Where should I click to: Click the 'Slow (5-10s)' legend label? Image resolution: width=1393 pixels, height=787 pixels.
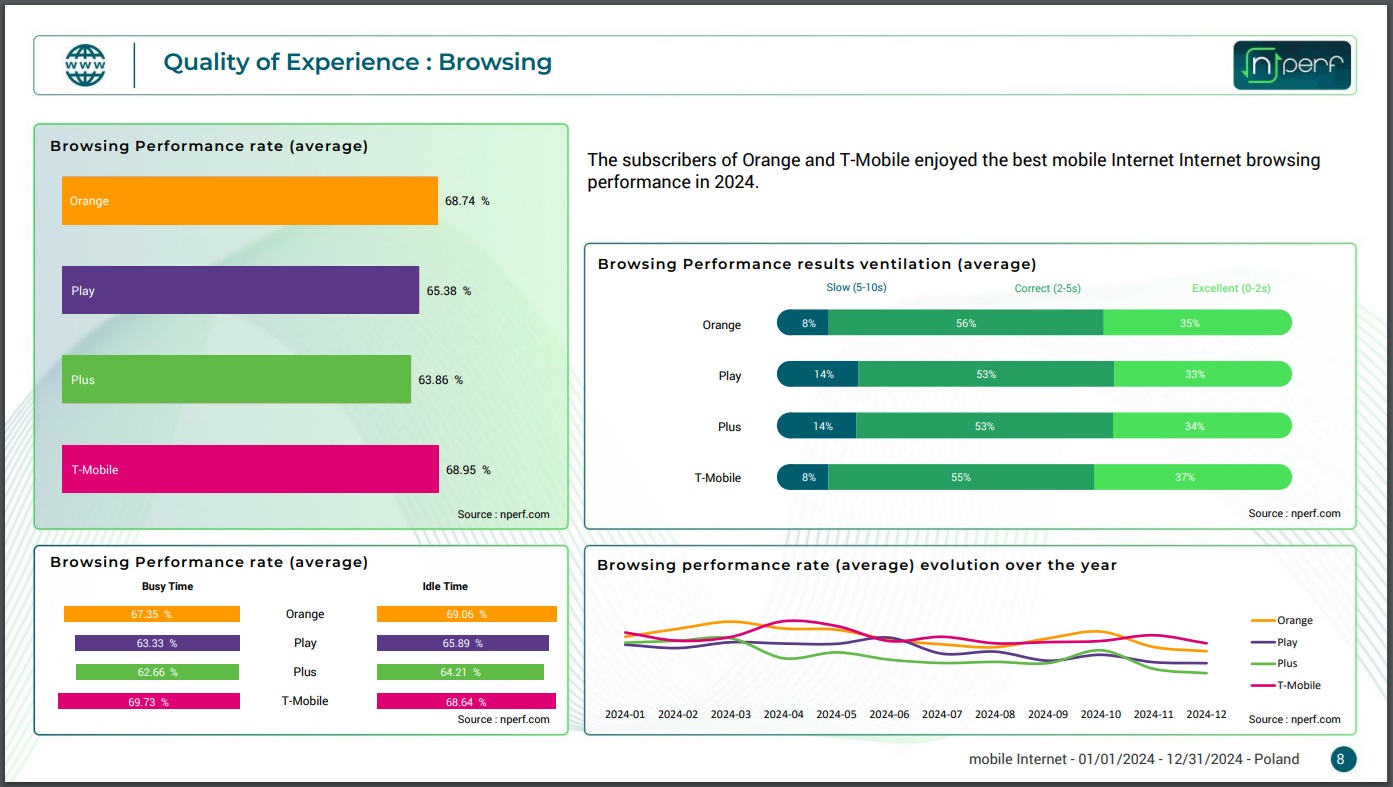coord(856,288)
